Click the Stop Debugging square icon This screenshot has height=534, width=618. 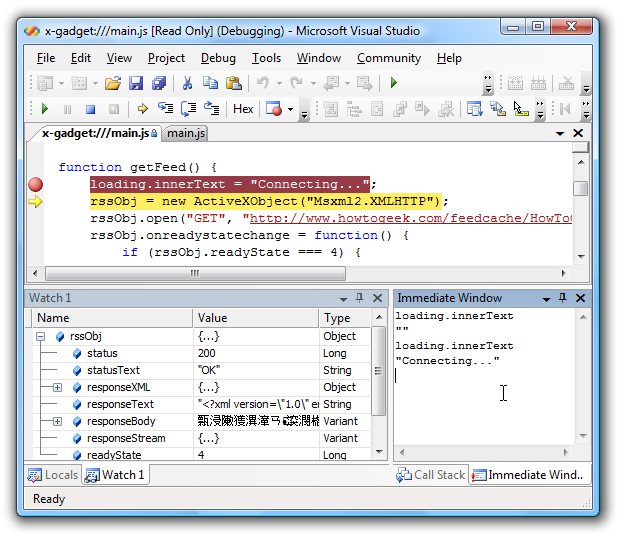tap(91, 109)
